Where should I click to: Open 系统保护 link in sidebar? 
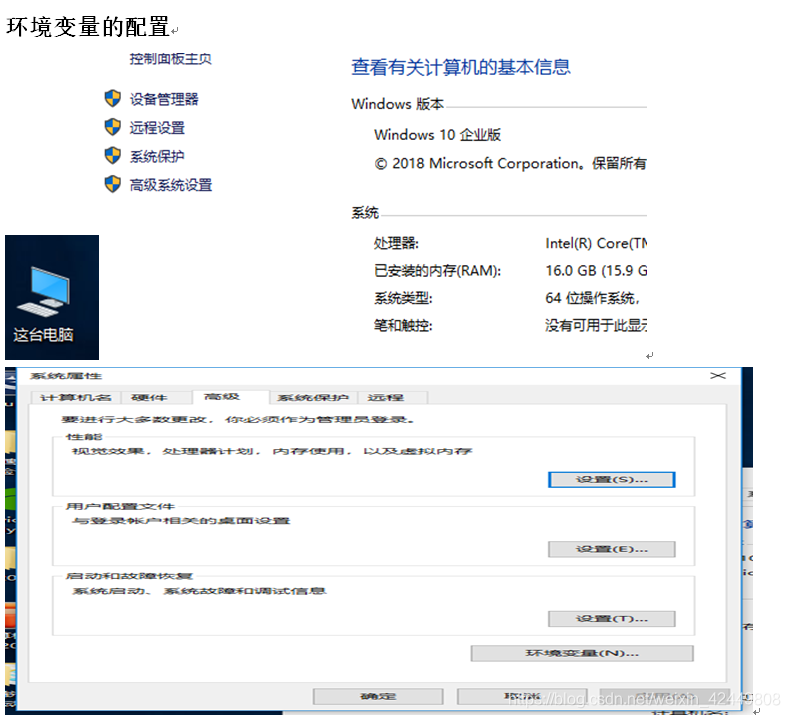click(x=157, y=156)
